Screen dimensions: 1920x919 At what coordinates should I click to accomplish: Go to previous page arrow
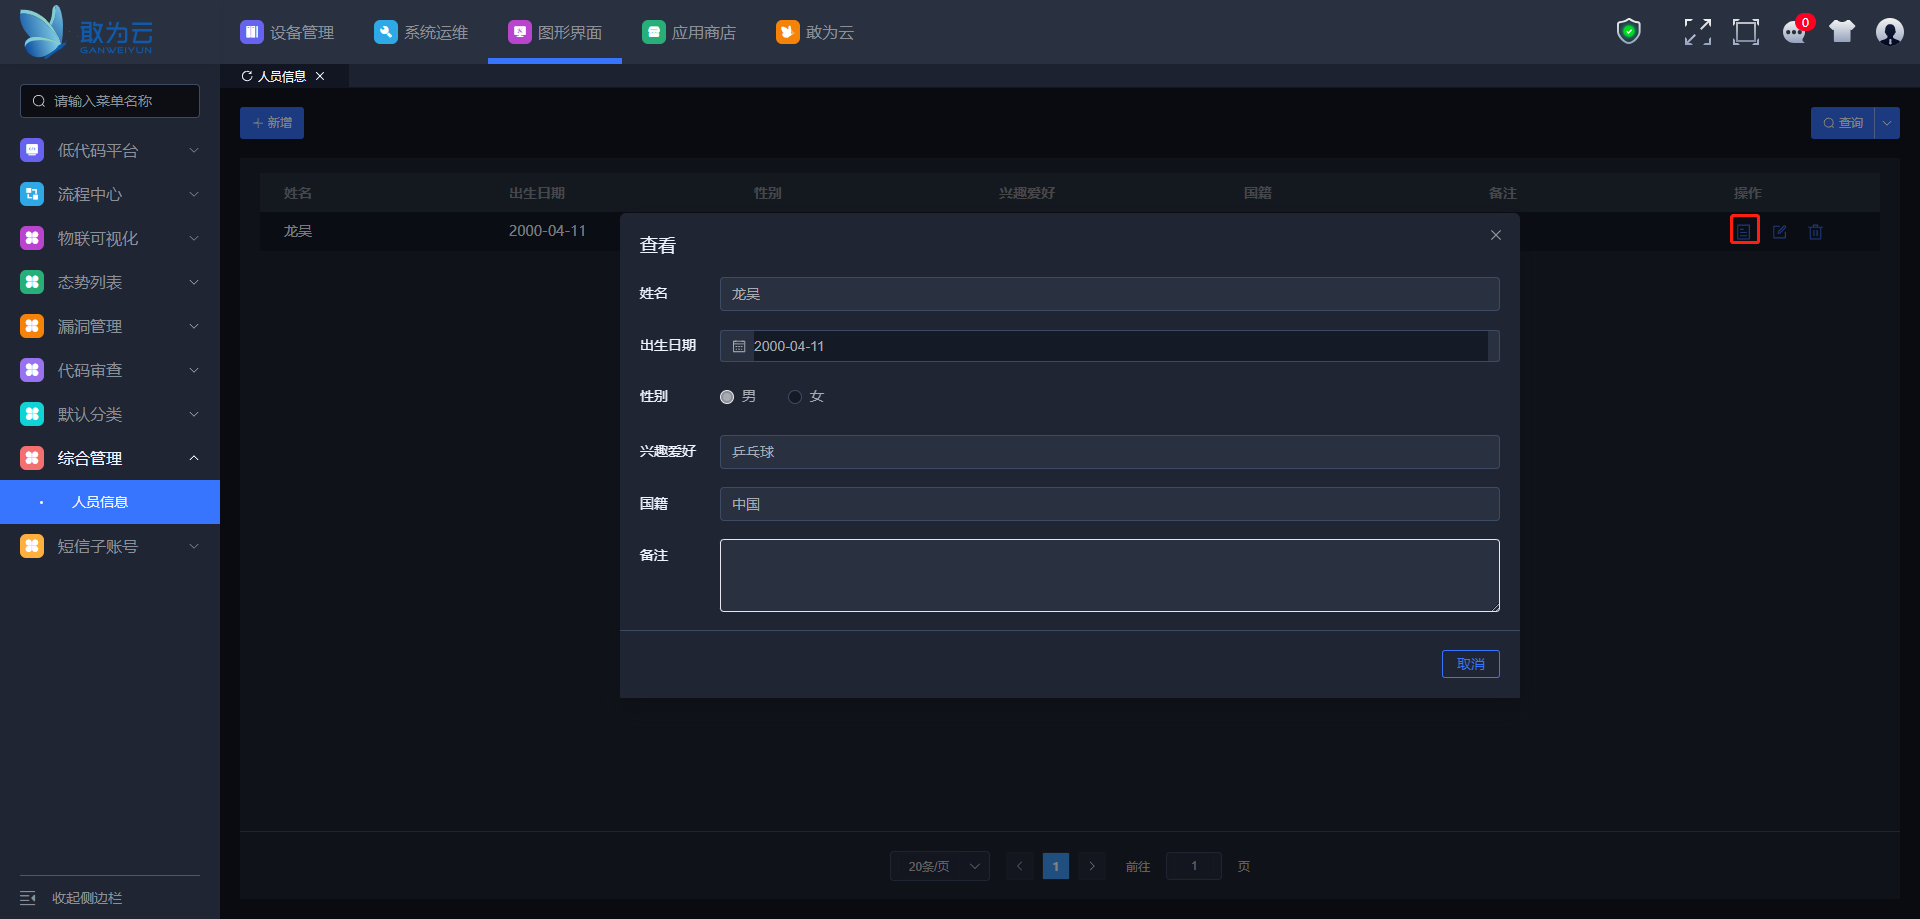pos(1019,866)
